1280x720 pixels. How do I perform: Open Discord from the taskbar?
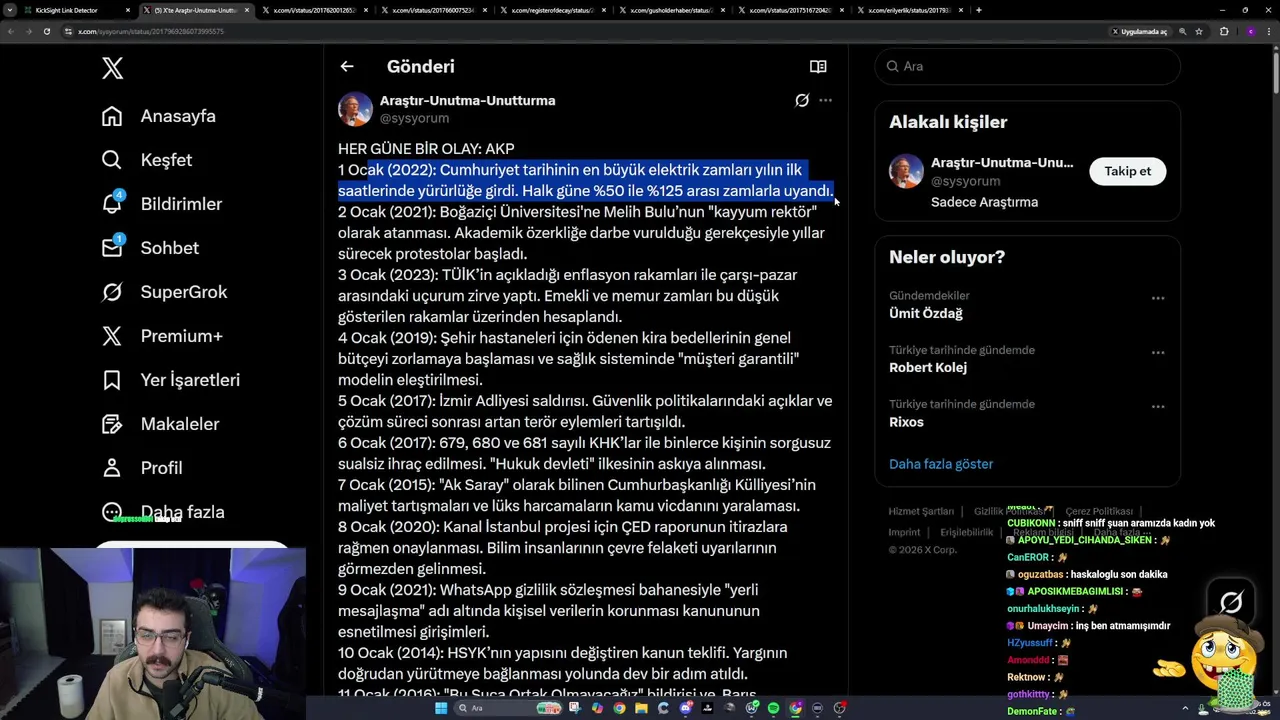tap(685, 708)
